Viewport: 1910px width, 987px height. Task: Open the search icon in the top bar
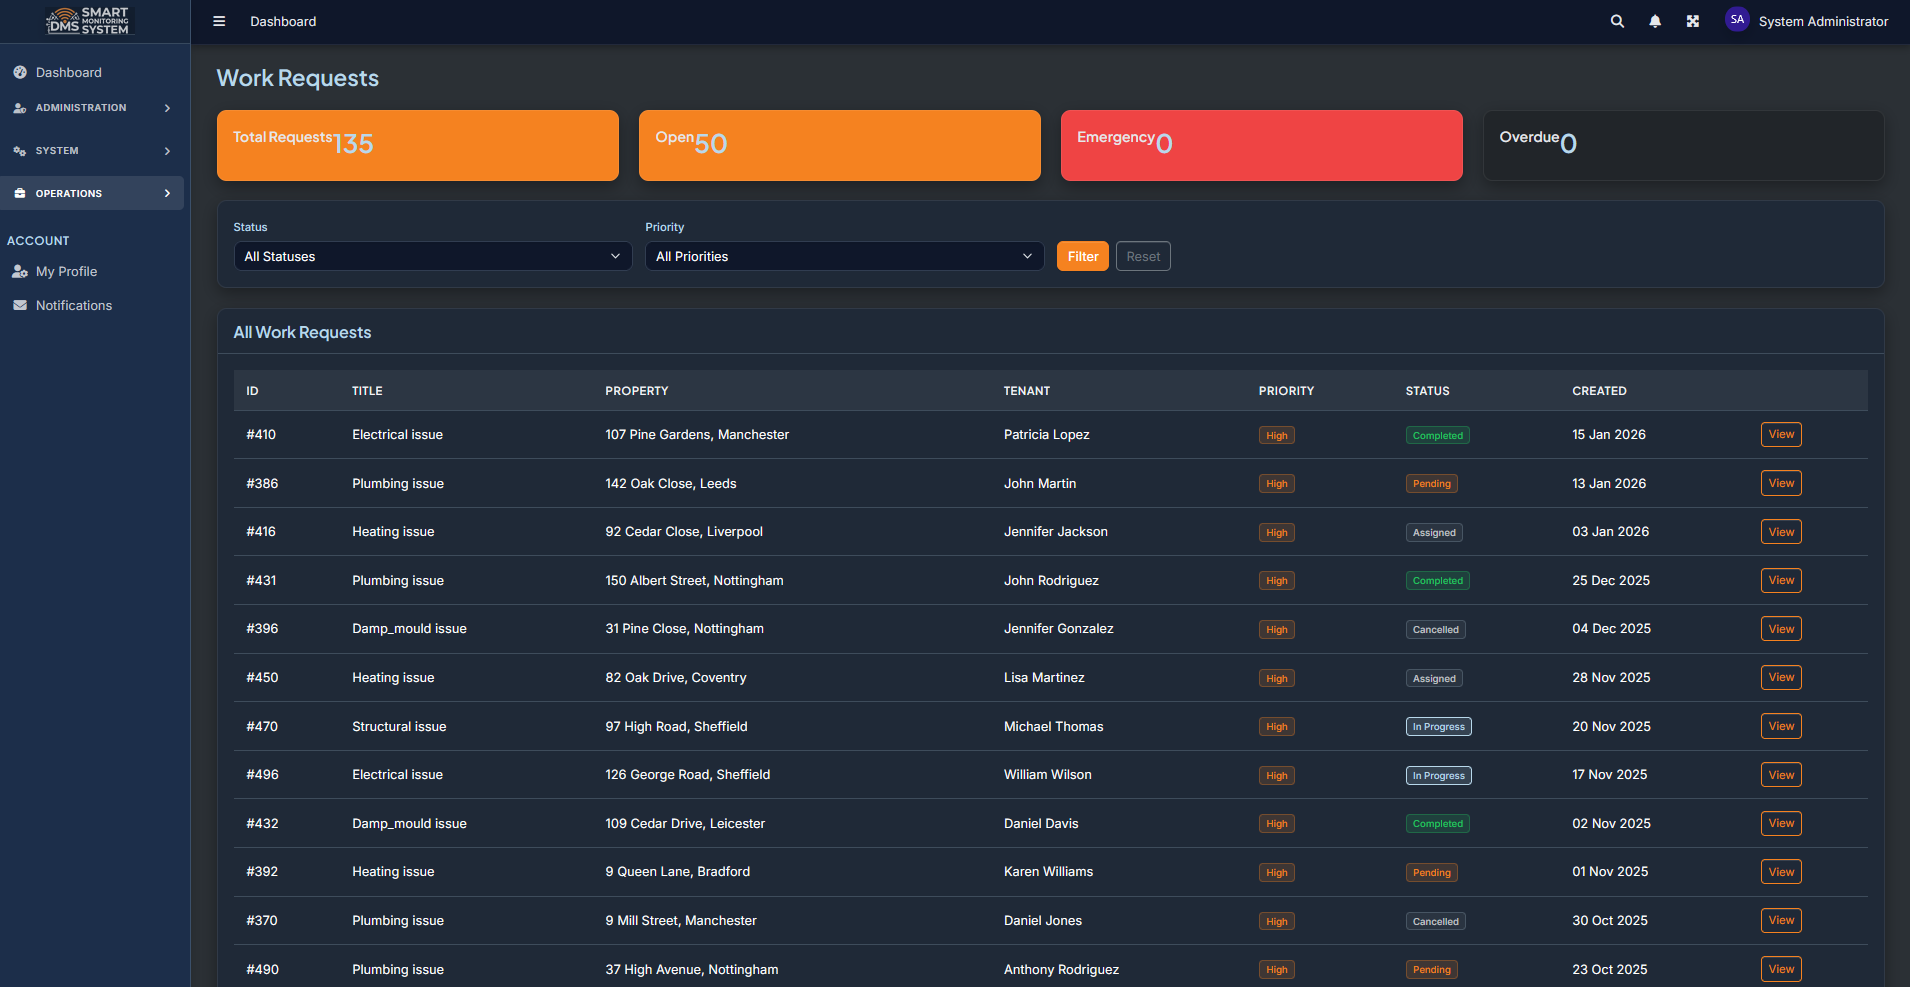[1616, 20]
